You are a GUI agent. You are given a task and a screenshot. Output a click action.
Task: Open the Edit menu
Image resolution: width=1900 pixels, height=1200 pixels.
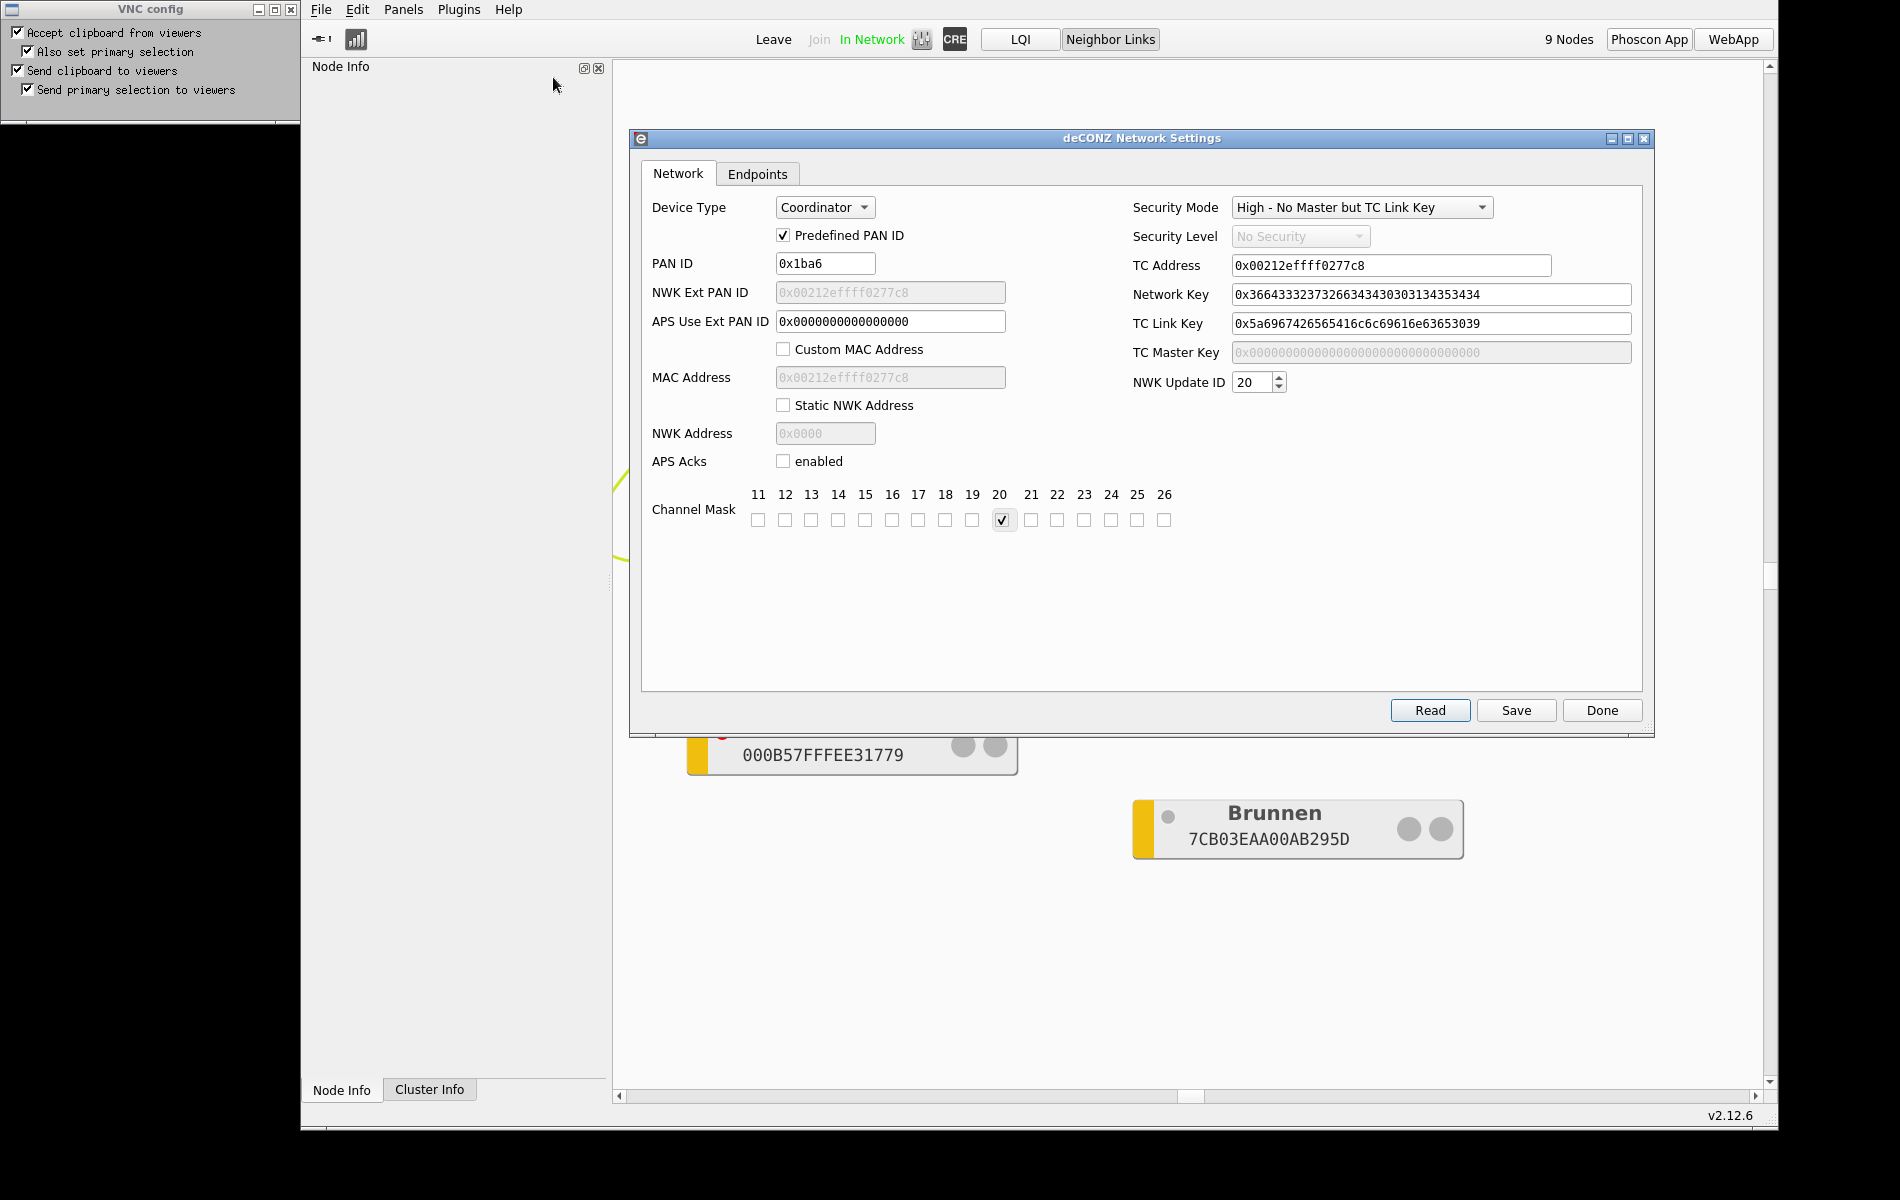[x=357, y=10]
